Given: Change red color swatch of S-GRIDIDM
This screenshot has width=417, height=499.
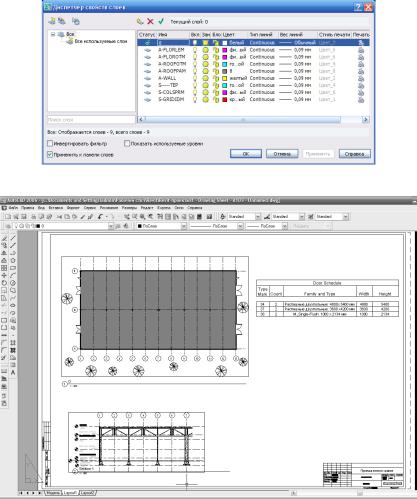Looking at the screenshot, I should point(225,100).
